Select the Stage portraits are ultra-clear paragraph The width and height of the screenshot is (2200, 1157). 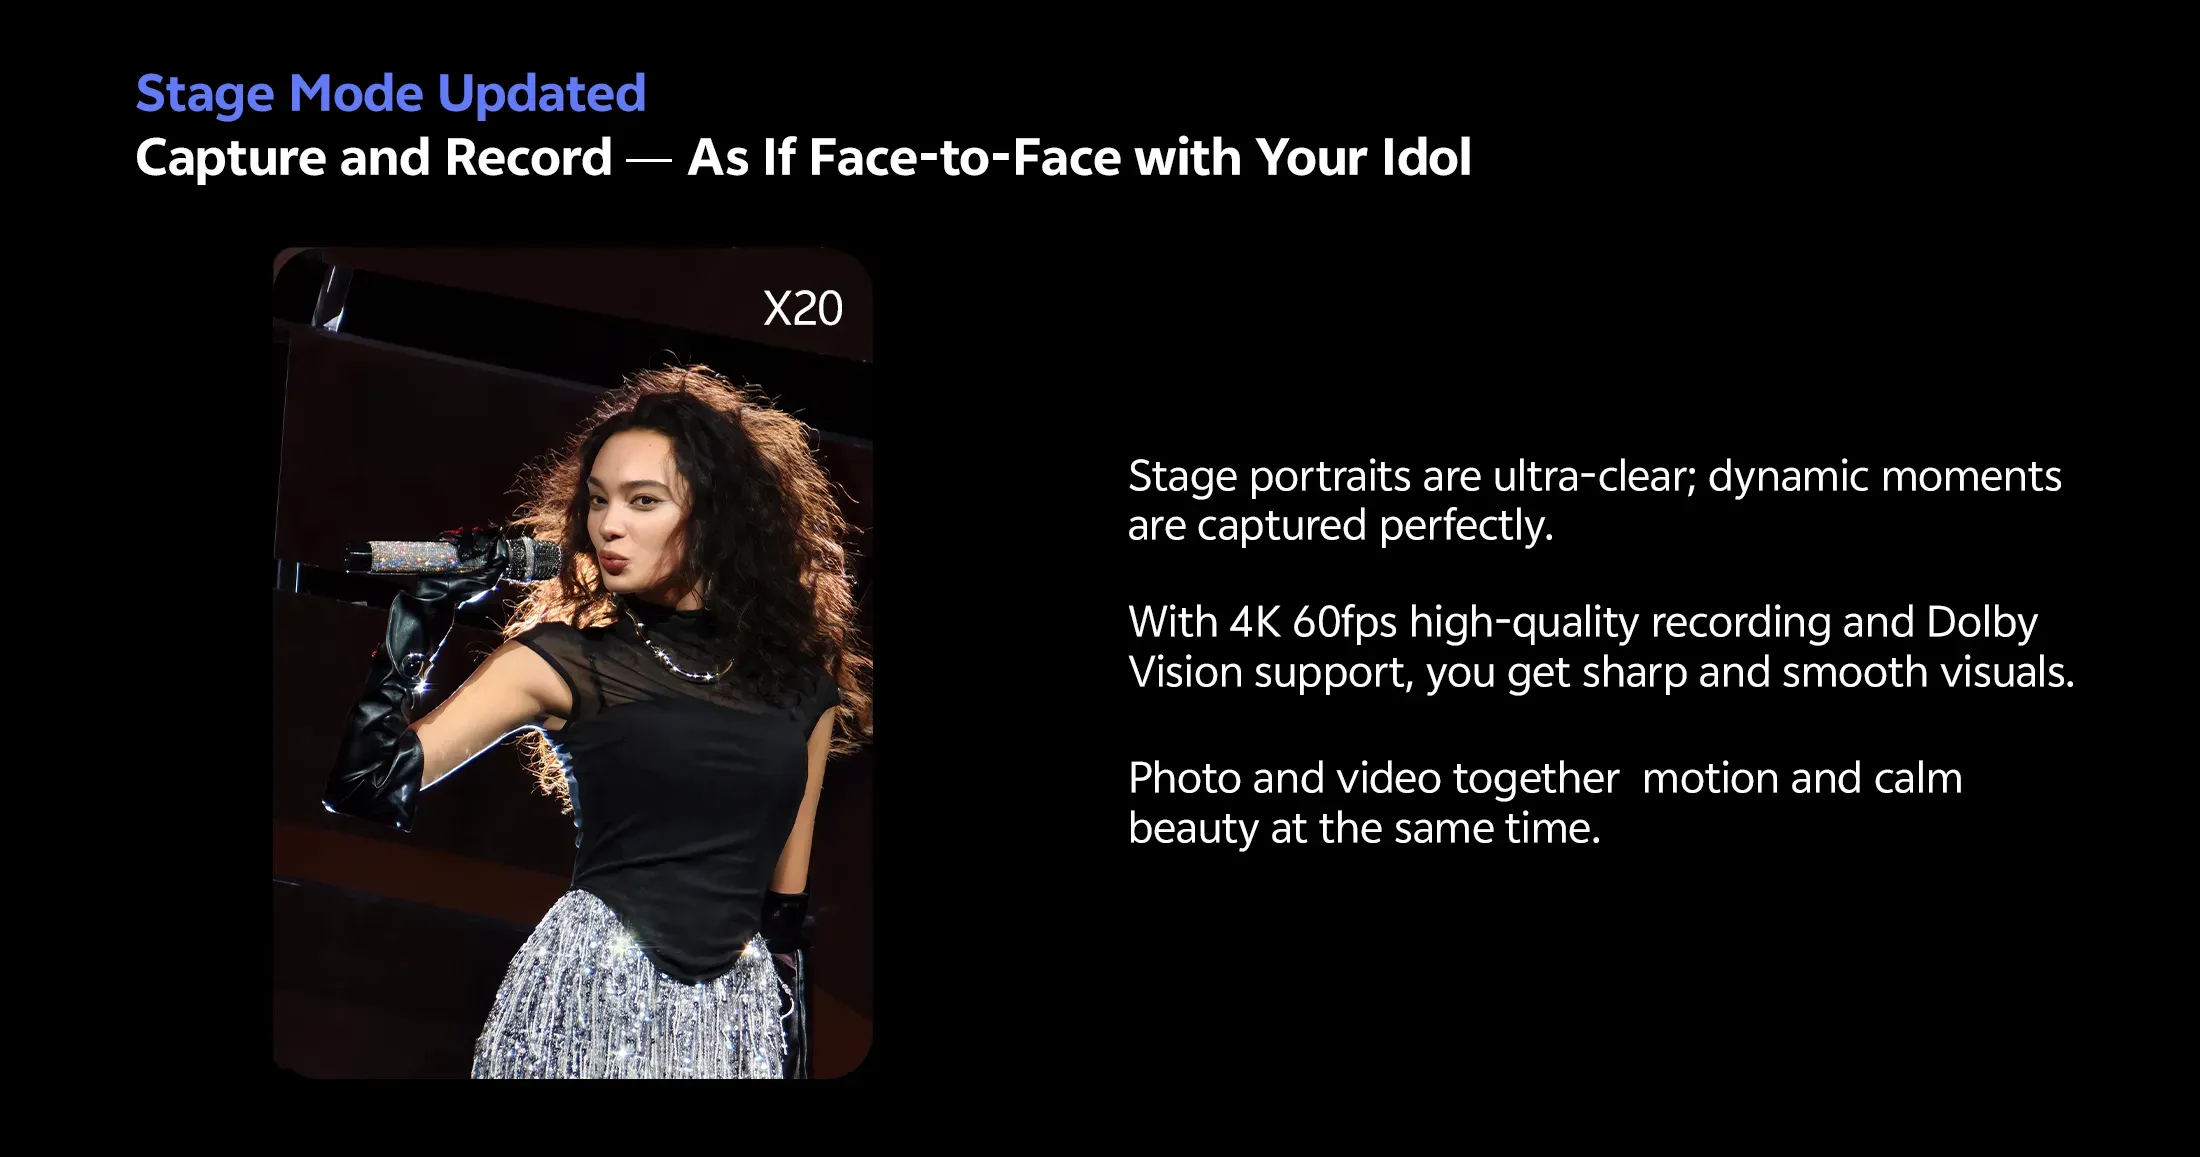(1594, 500)
